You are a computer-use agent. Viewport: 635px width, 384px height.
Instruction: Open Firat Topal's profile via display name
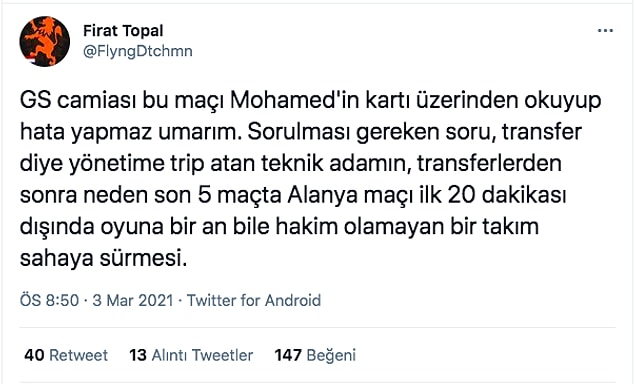click(x=123, y=31)
